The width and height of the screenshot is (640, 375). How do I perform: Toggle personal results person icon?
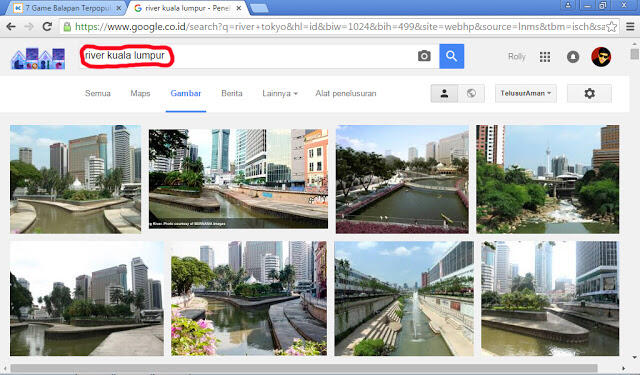pos(444,93)
